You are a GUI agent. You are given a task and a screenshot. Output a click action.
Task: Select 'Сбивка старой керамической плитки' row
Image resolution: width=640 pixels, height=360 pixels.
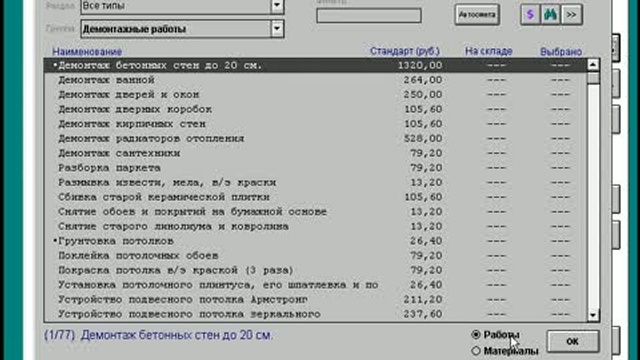[315, 197]
